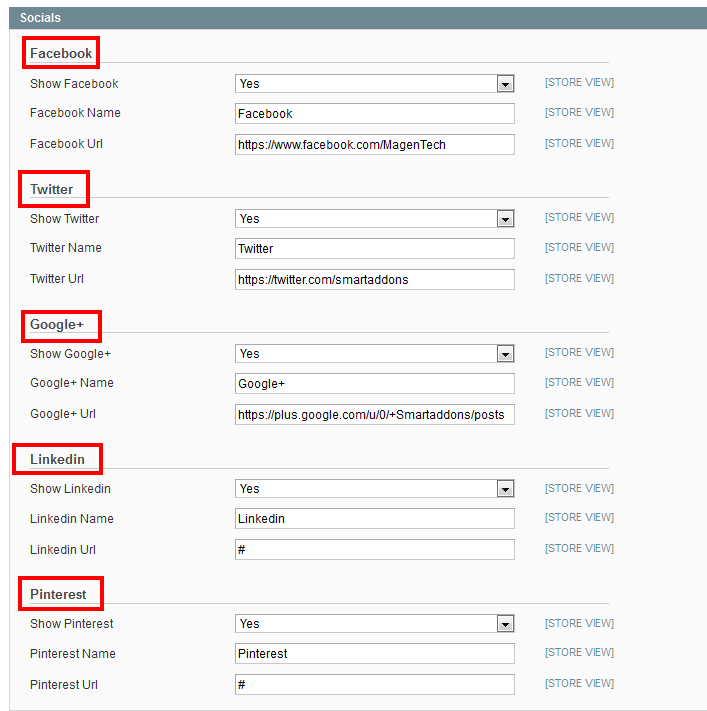Click the Linkedin group heading
Image resolution: width=707 pixels, height=711 pixels.
tap(57, 459)
